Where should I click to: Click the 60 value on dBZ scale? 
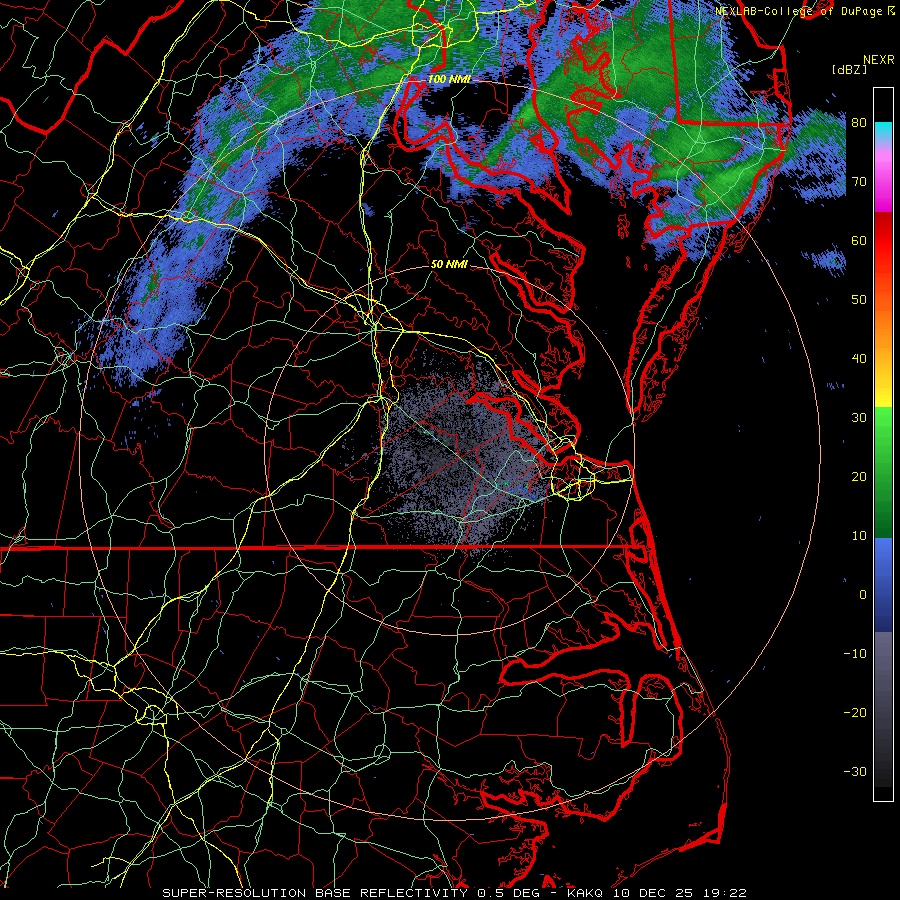(x=859, y=240)
